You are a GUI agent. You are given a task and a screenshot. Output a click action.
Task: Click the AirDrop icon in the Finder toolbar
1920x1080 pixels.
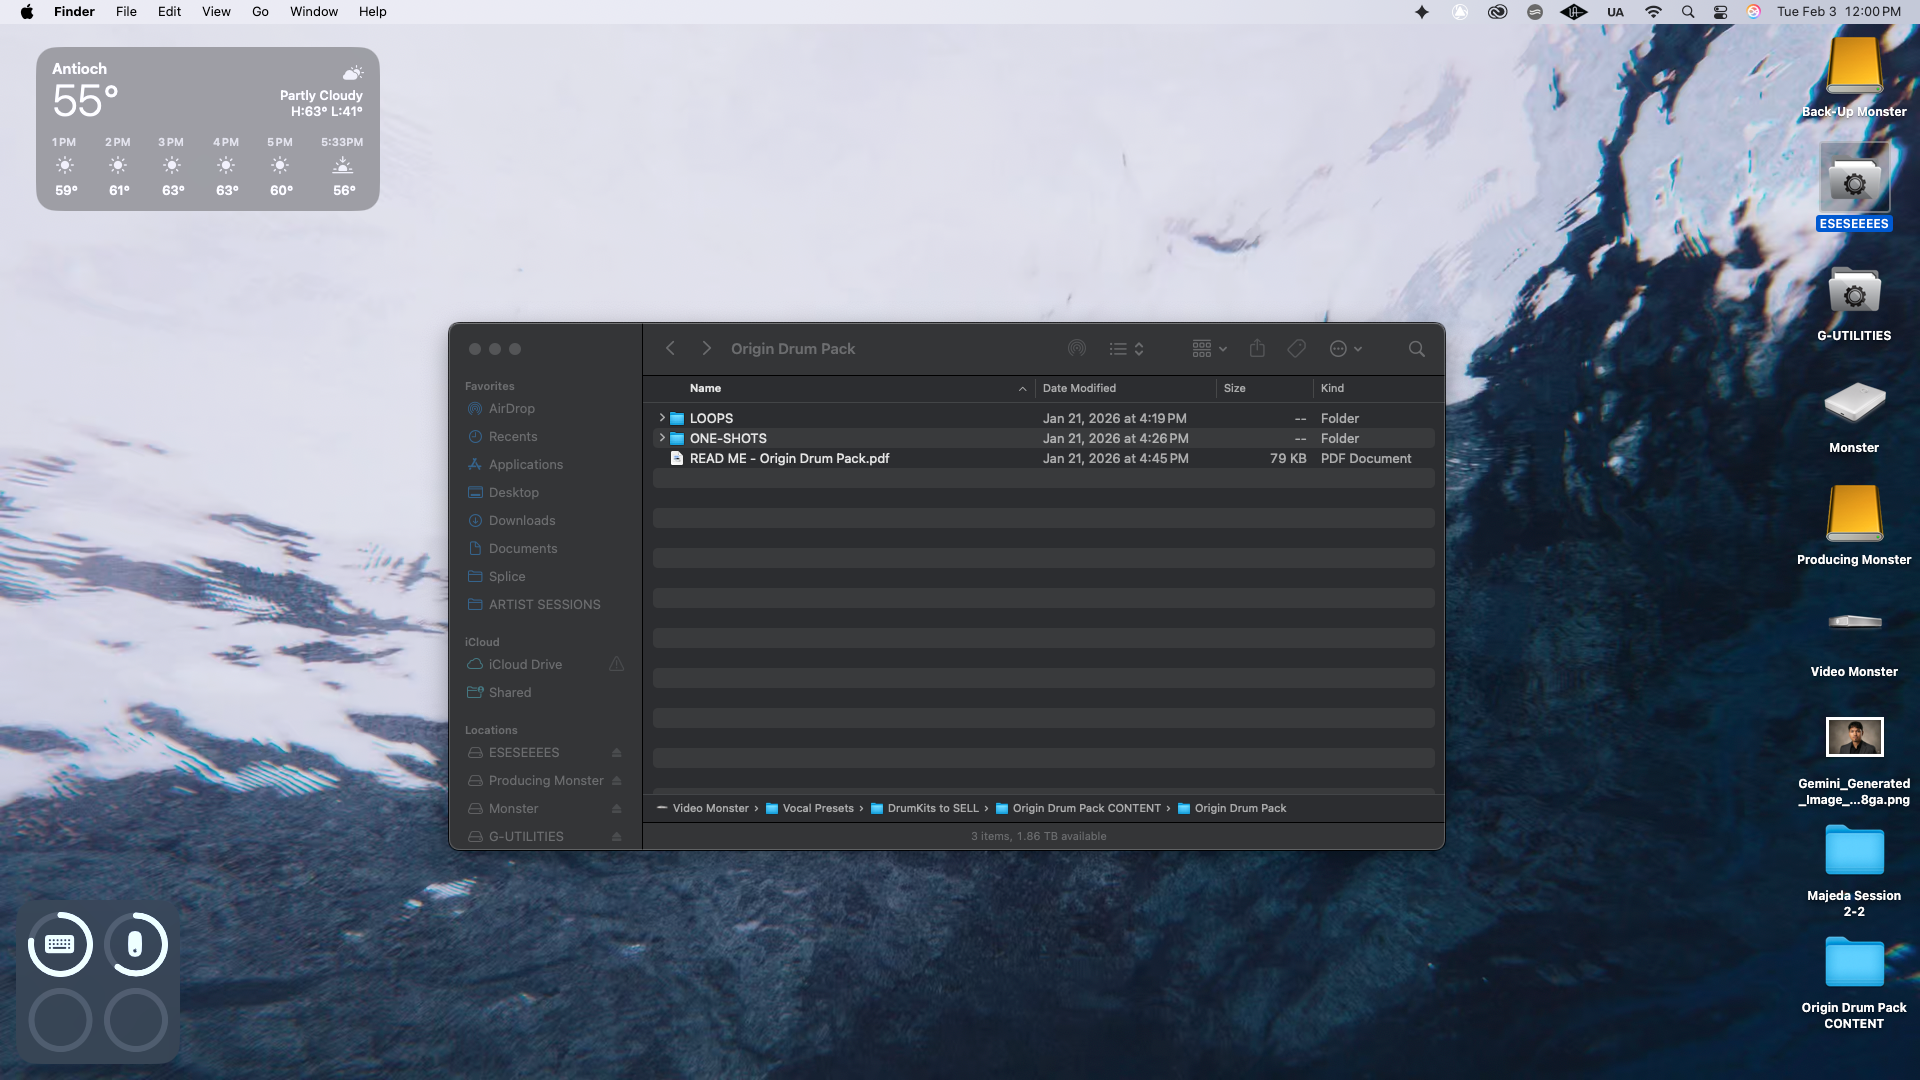(x=1076, y=349)
